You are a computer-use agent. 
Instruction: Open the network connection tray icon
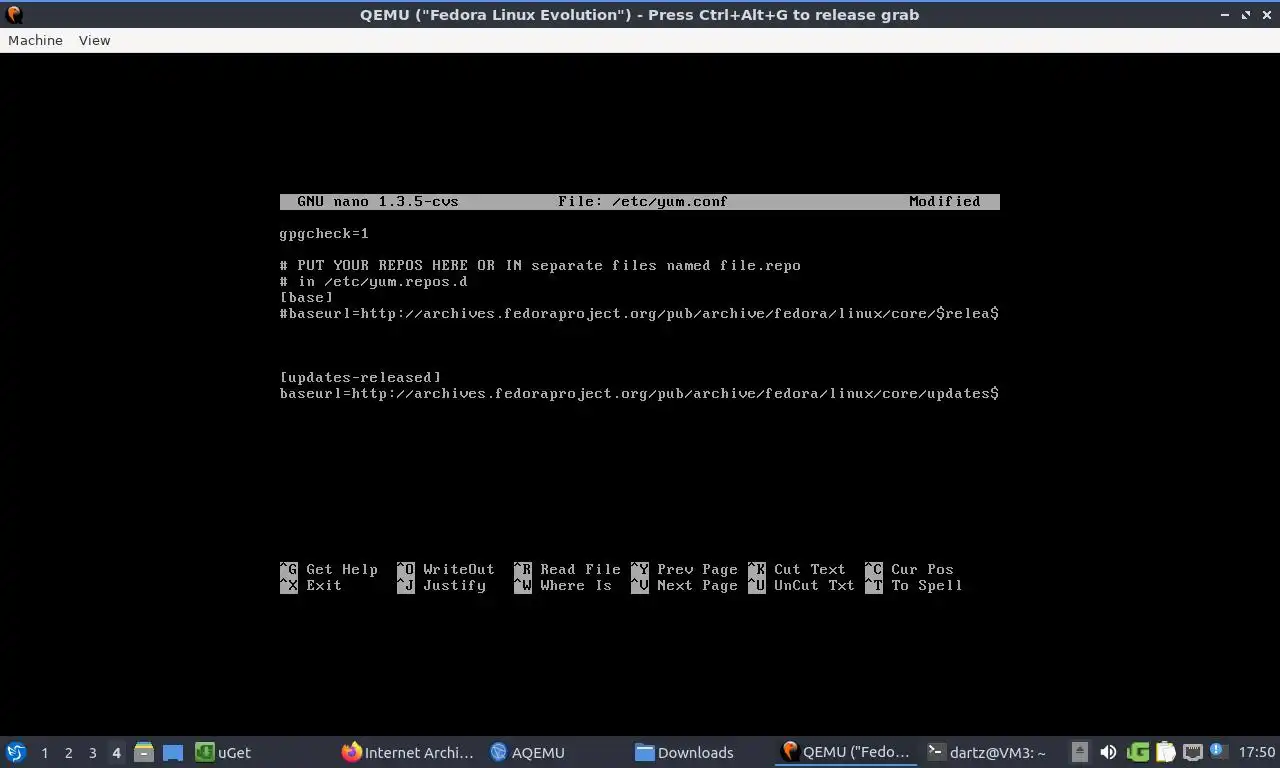pos(1193,752)
